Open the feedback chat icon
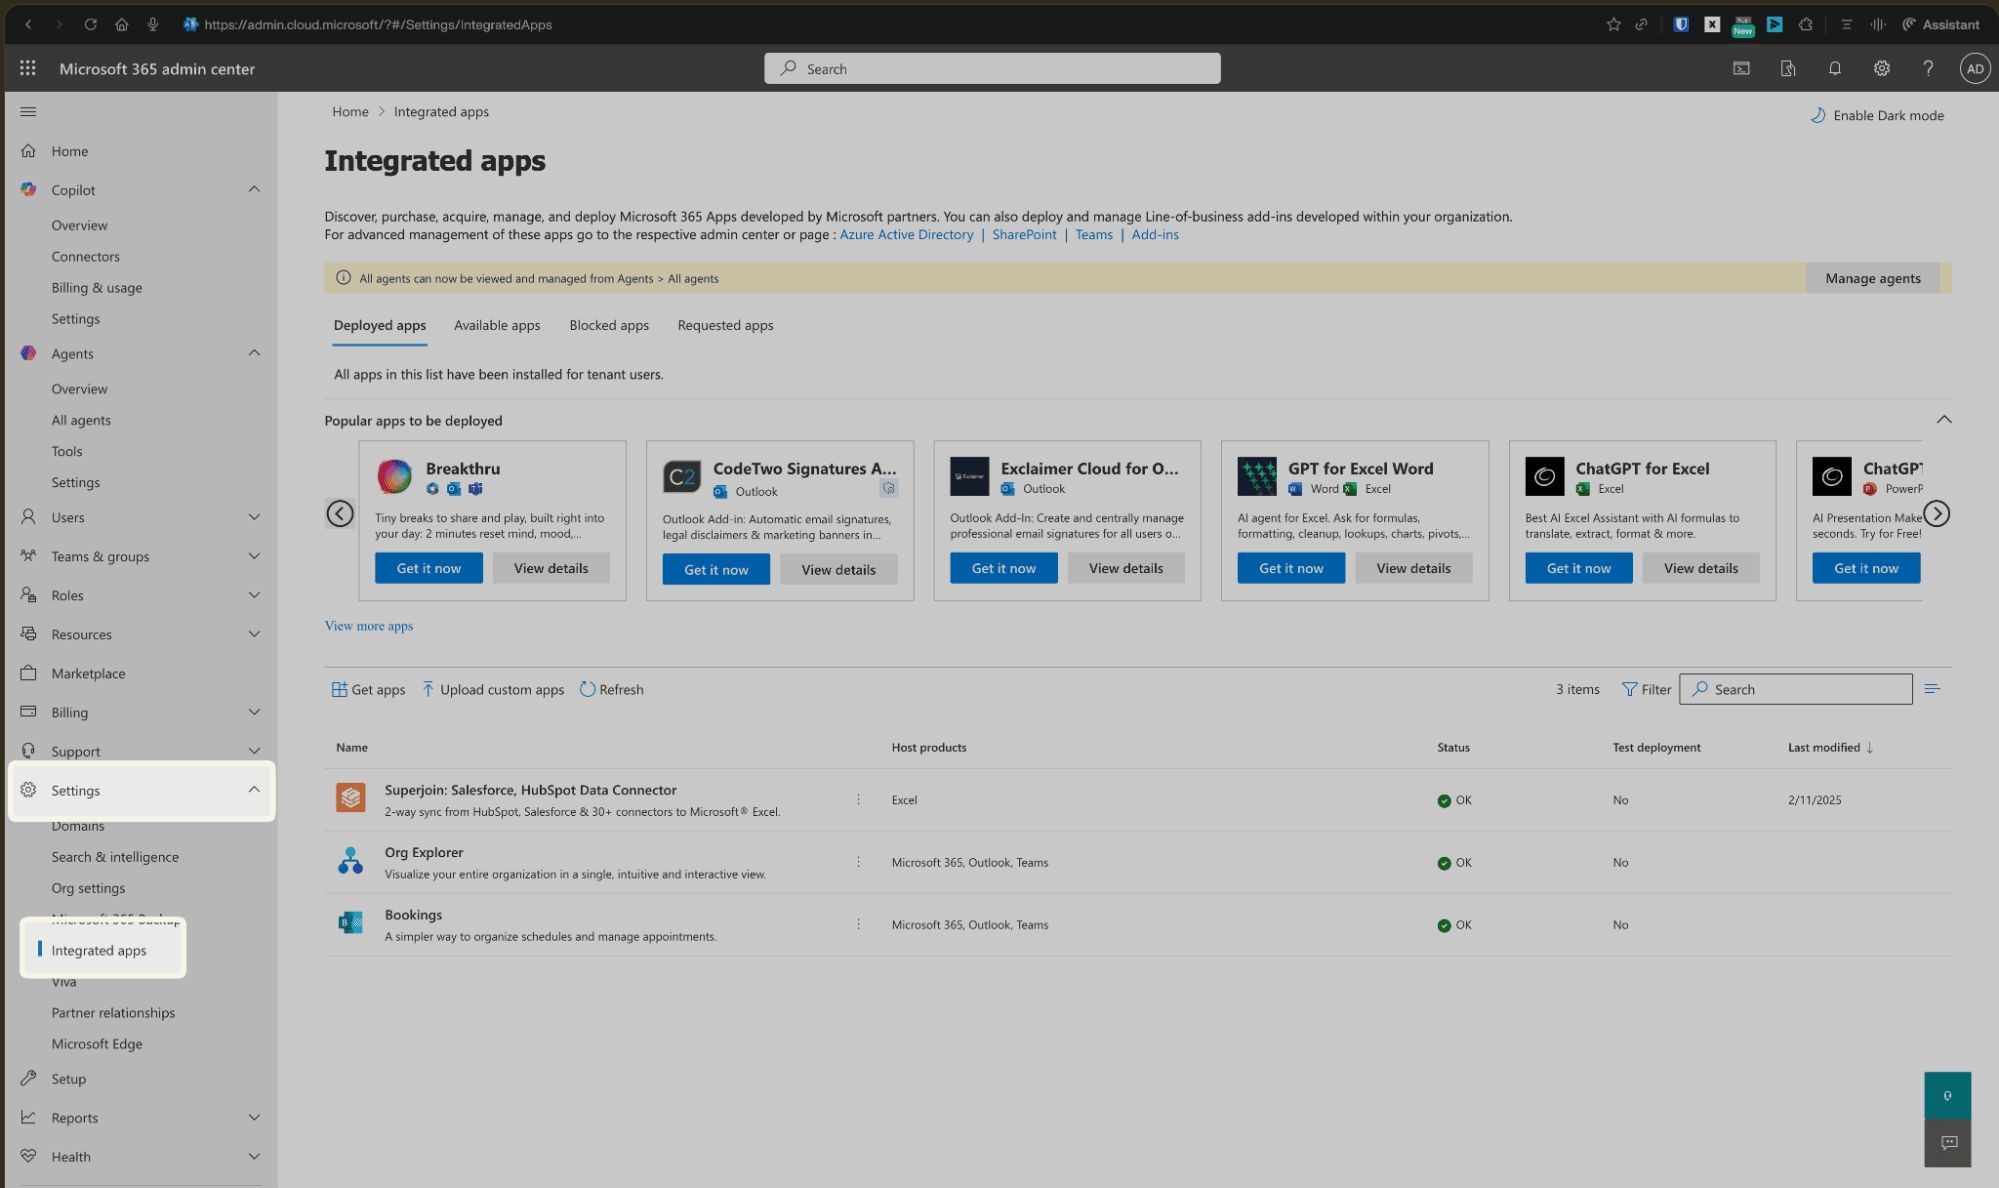 pos(1947,1142)
